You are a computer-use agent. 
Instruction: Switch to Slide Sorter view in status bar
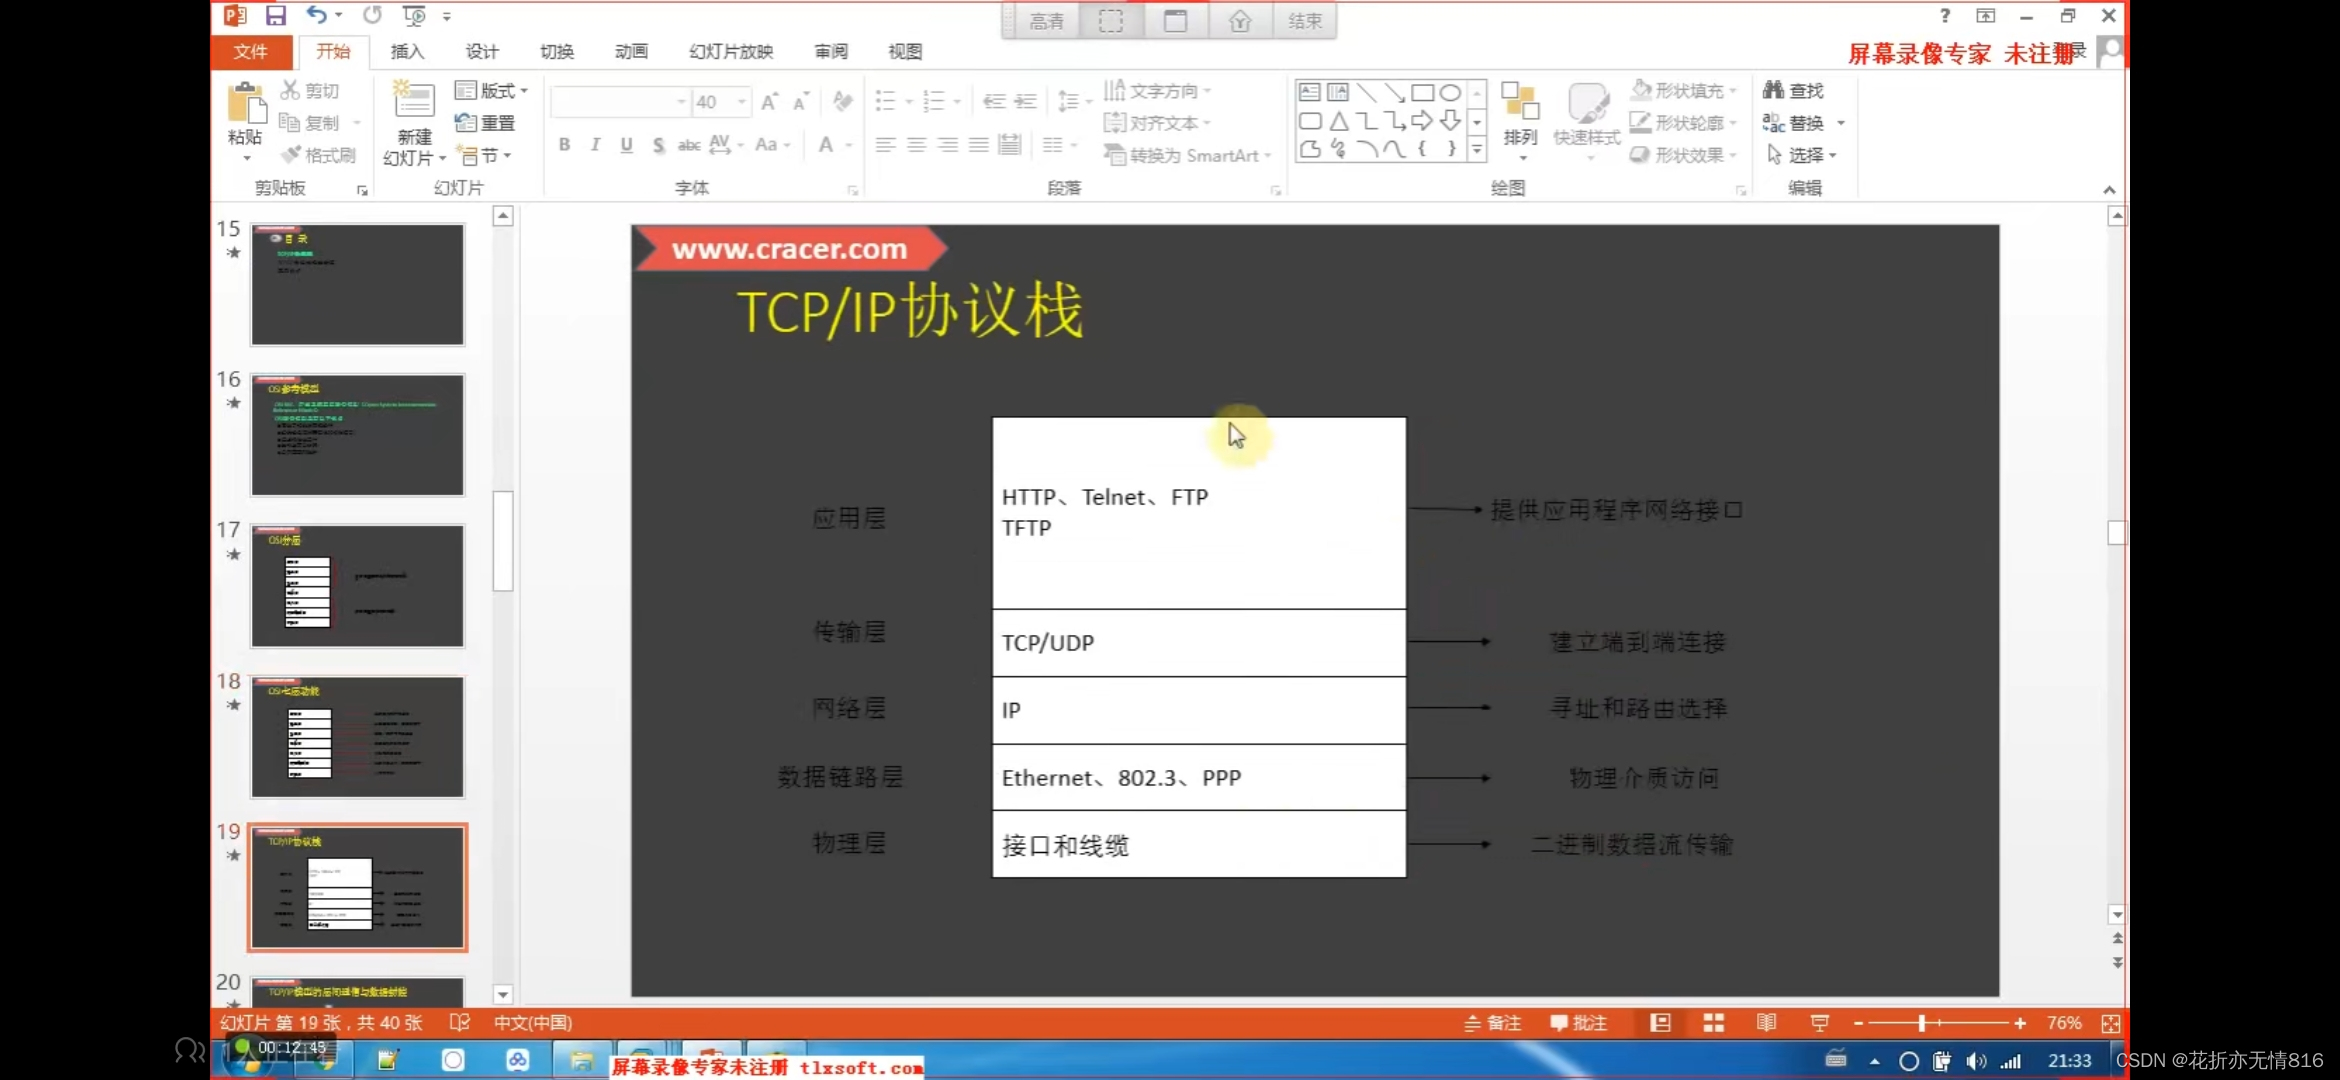(x=1713, y=1022)
